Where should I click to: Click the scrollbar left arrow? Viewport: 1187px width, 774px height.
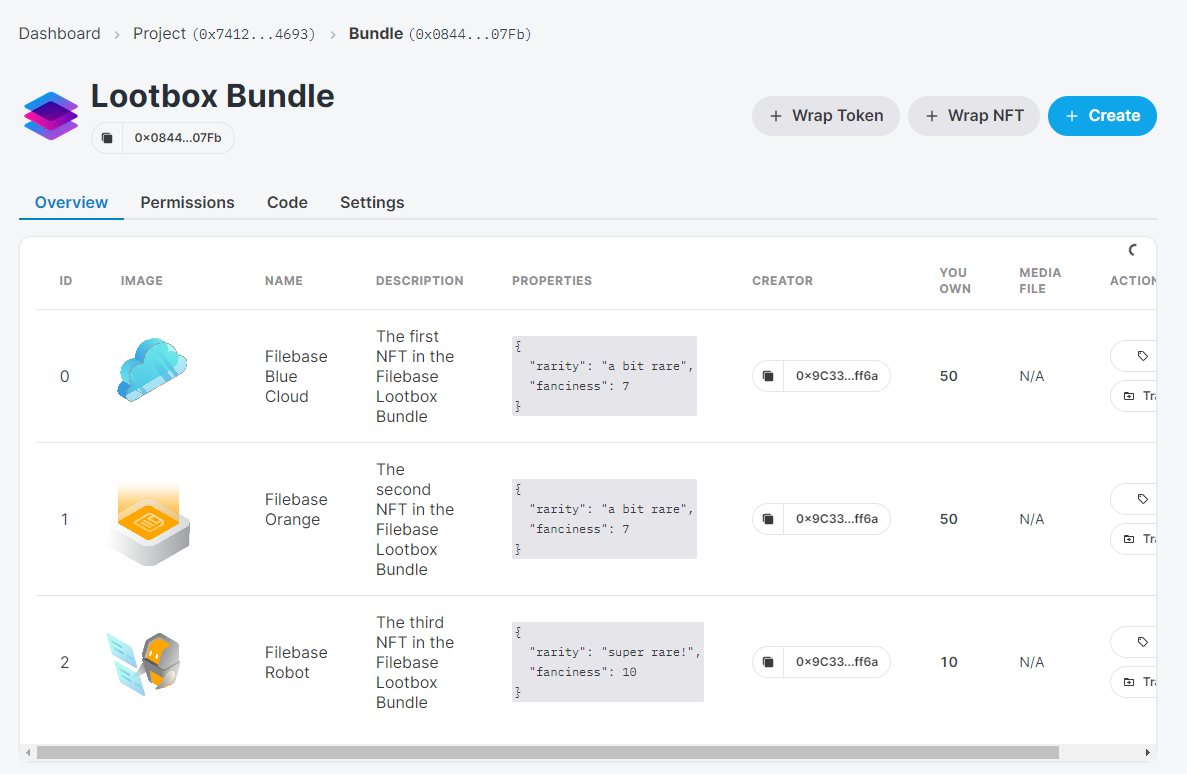[29, 752]
